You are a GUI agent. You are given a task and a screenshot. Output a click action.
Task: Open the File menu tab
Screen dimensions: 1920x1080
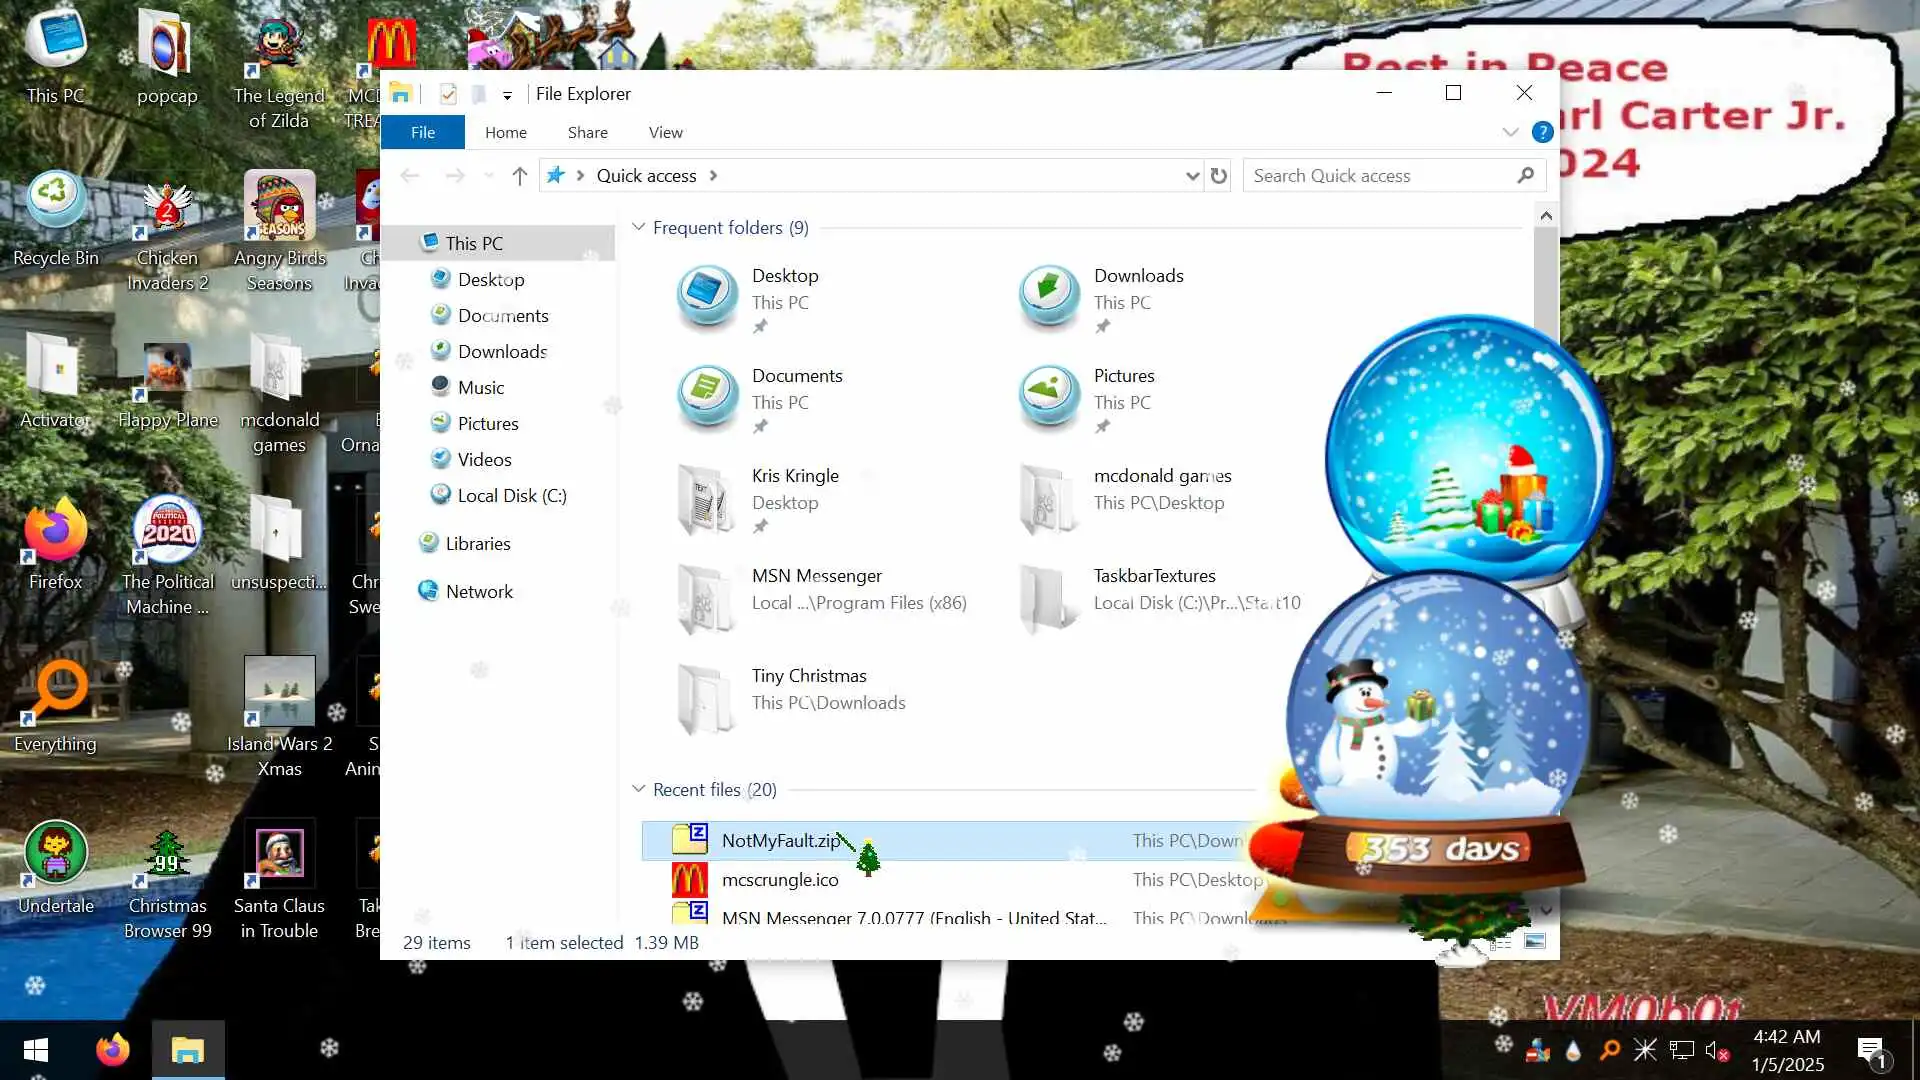coord(422,132)
